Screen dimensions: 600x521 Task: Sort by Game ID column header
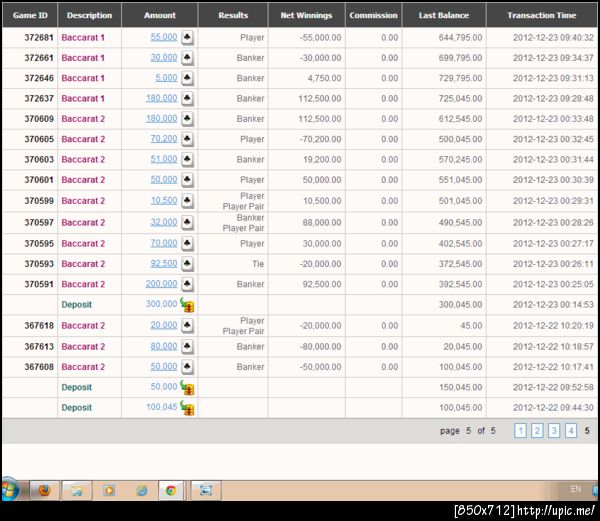point(30,15)
